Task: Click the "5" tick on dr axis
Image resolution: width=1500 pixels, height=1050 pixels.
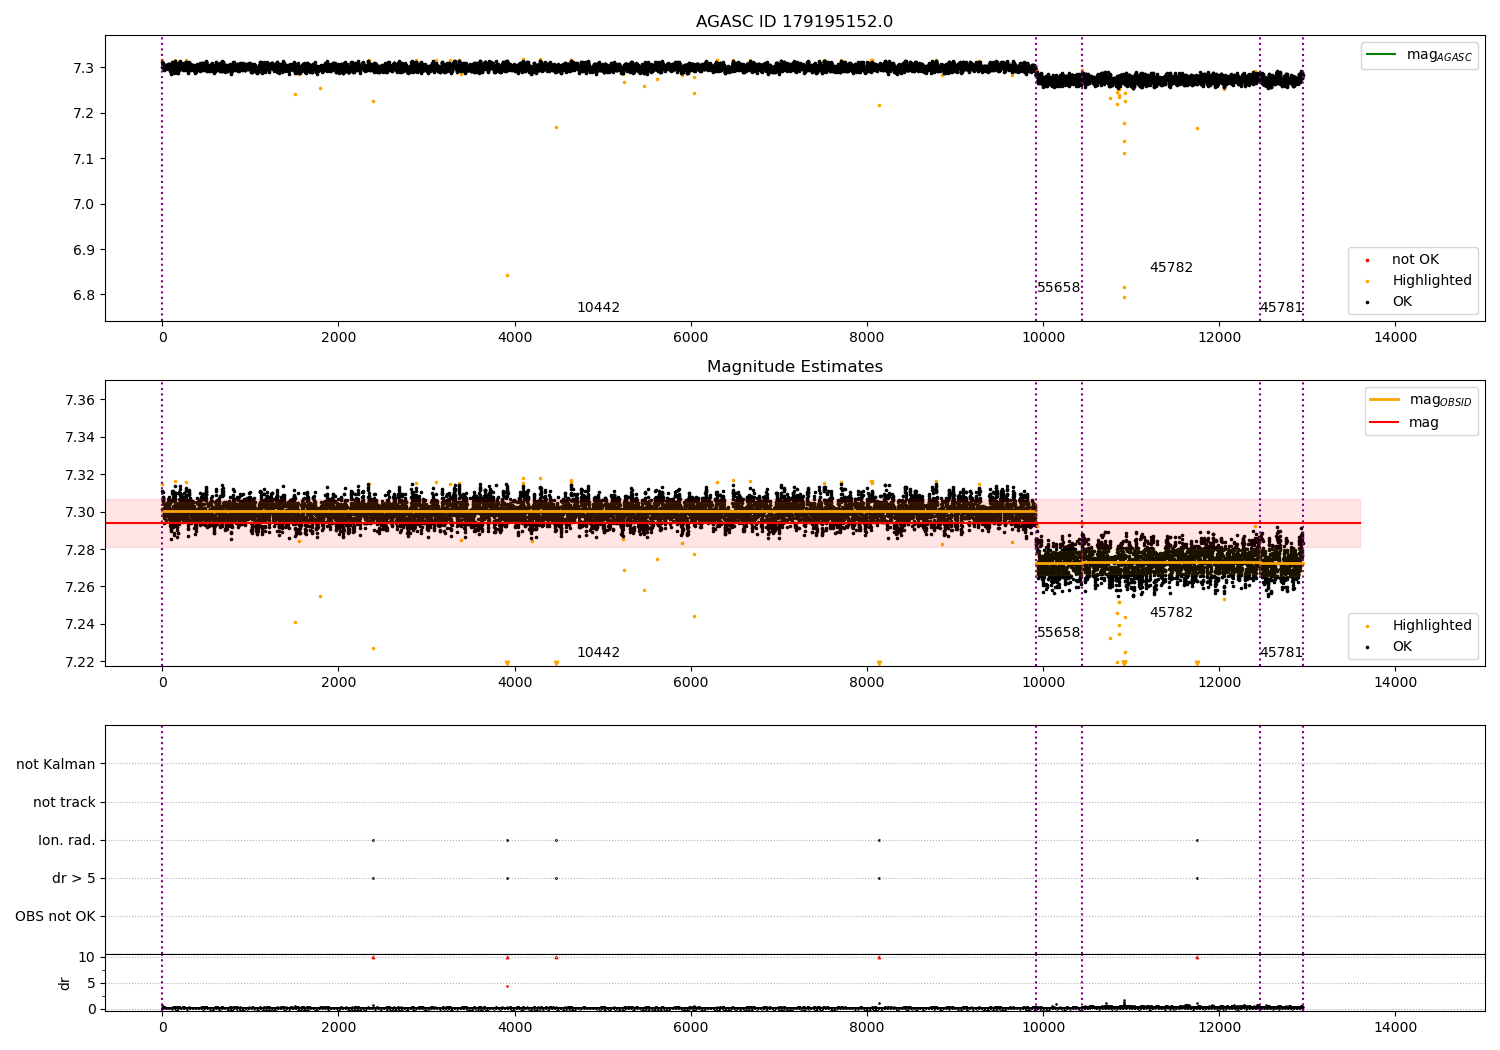Action: pos(91,984)
